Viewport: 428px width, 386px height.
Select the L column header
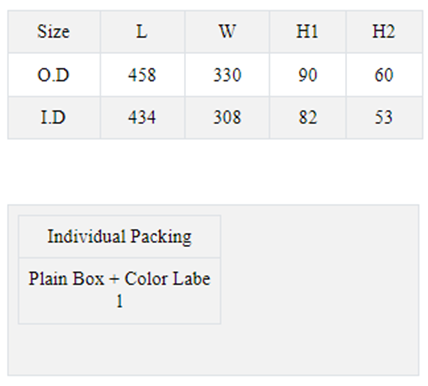[142, 32]
